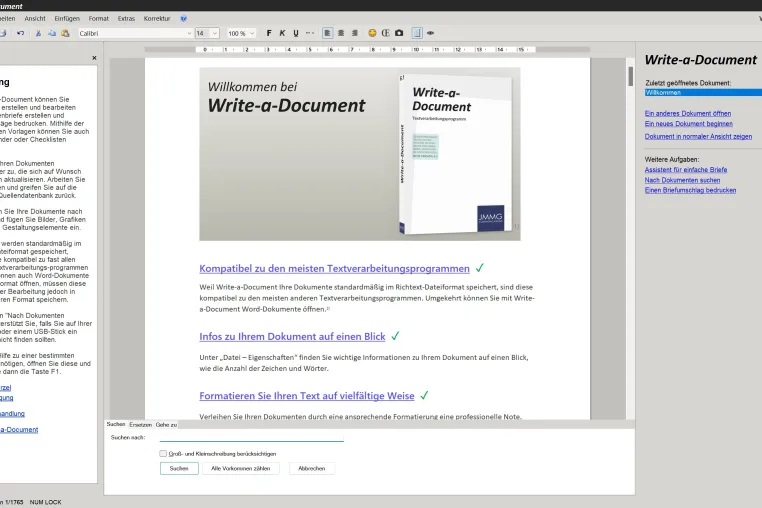Toggle page layout view icon
Screen dimensions: 762x508
coord(416,33)
